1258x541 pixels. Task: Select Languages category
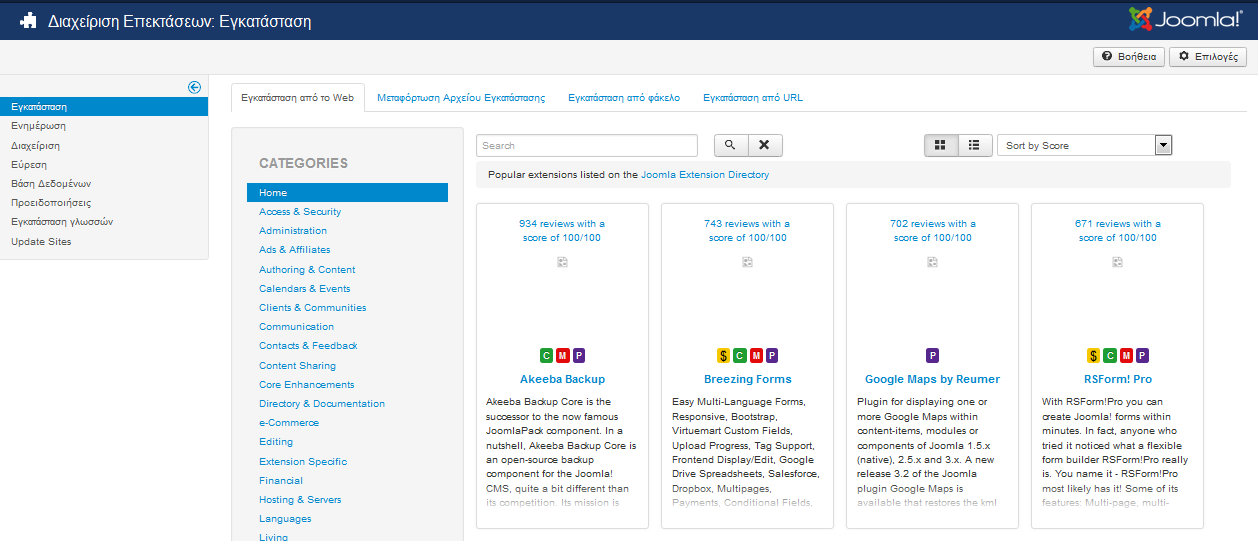pos(285,519)
